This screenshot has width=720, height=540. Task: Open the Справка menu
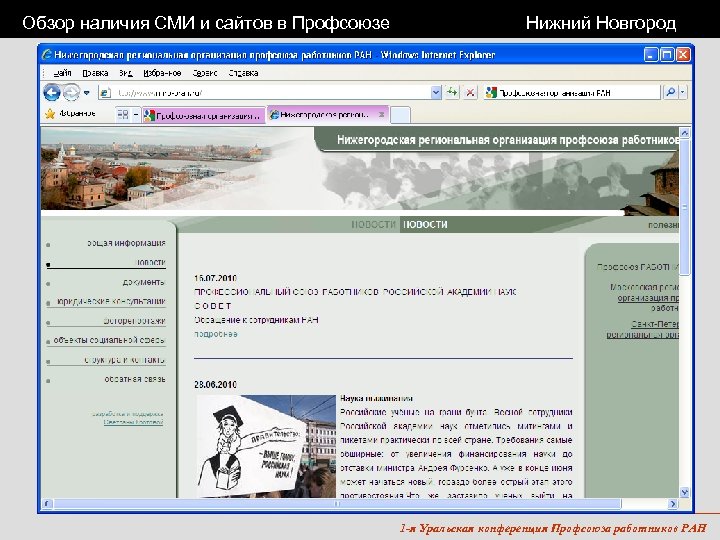(243, 73)
